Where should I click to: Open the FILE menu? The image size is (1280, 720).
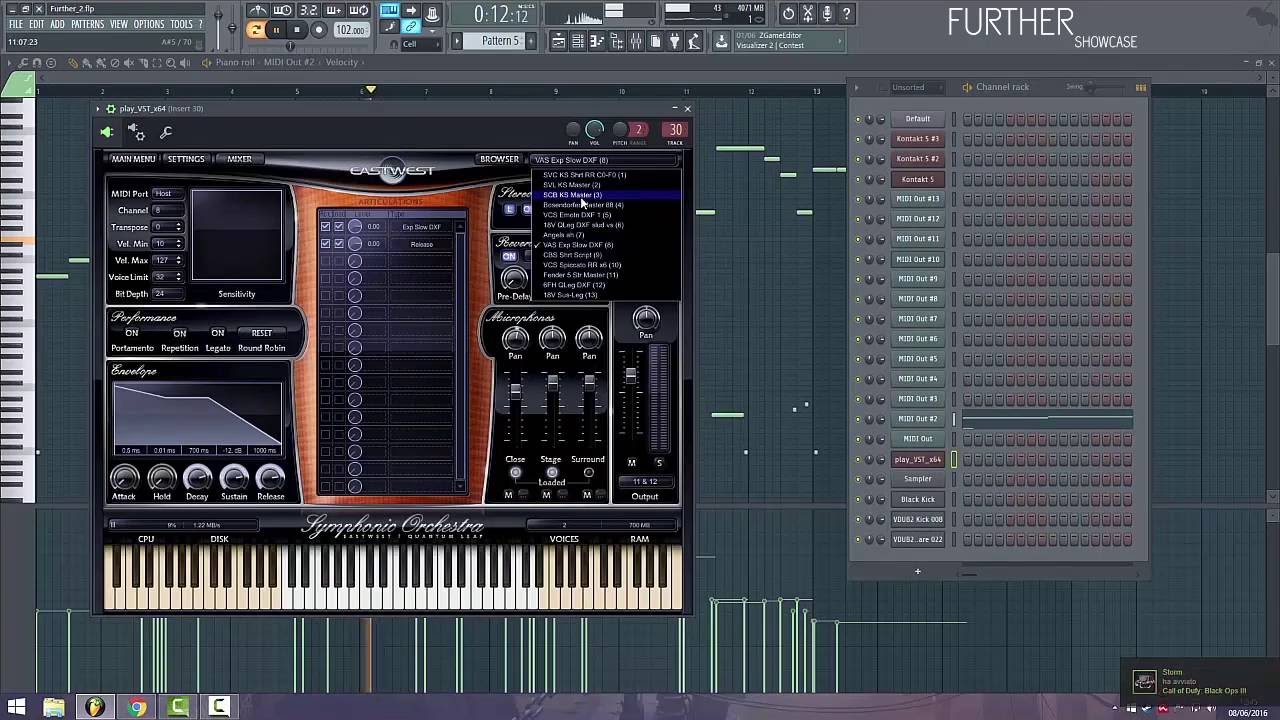[15, 24]
